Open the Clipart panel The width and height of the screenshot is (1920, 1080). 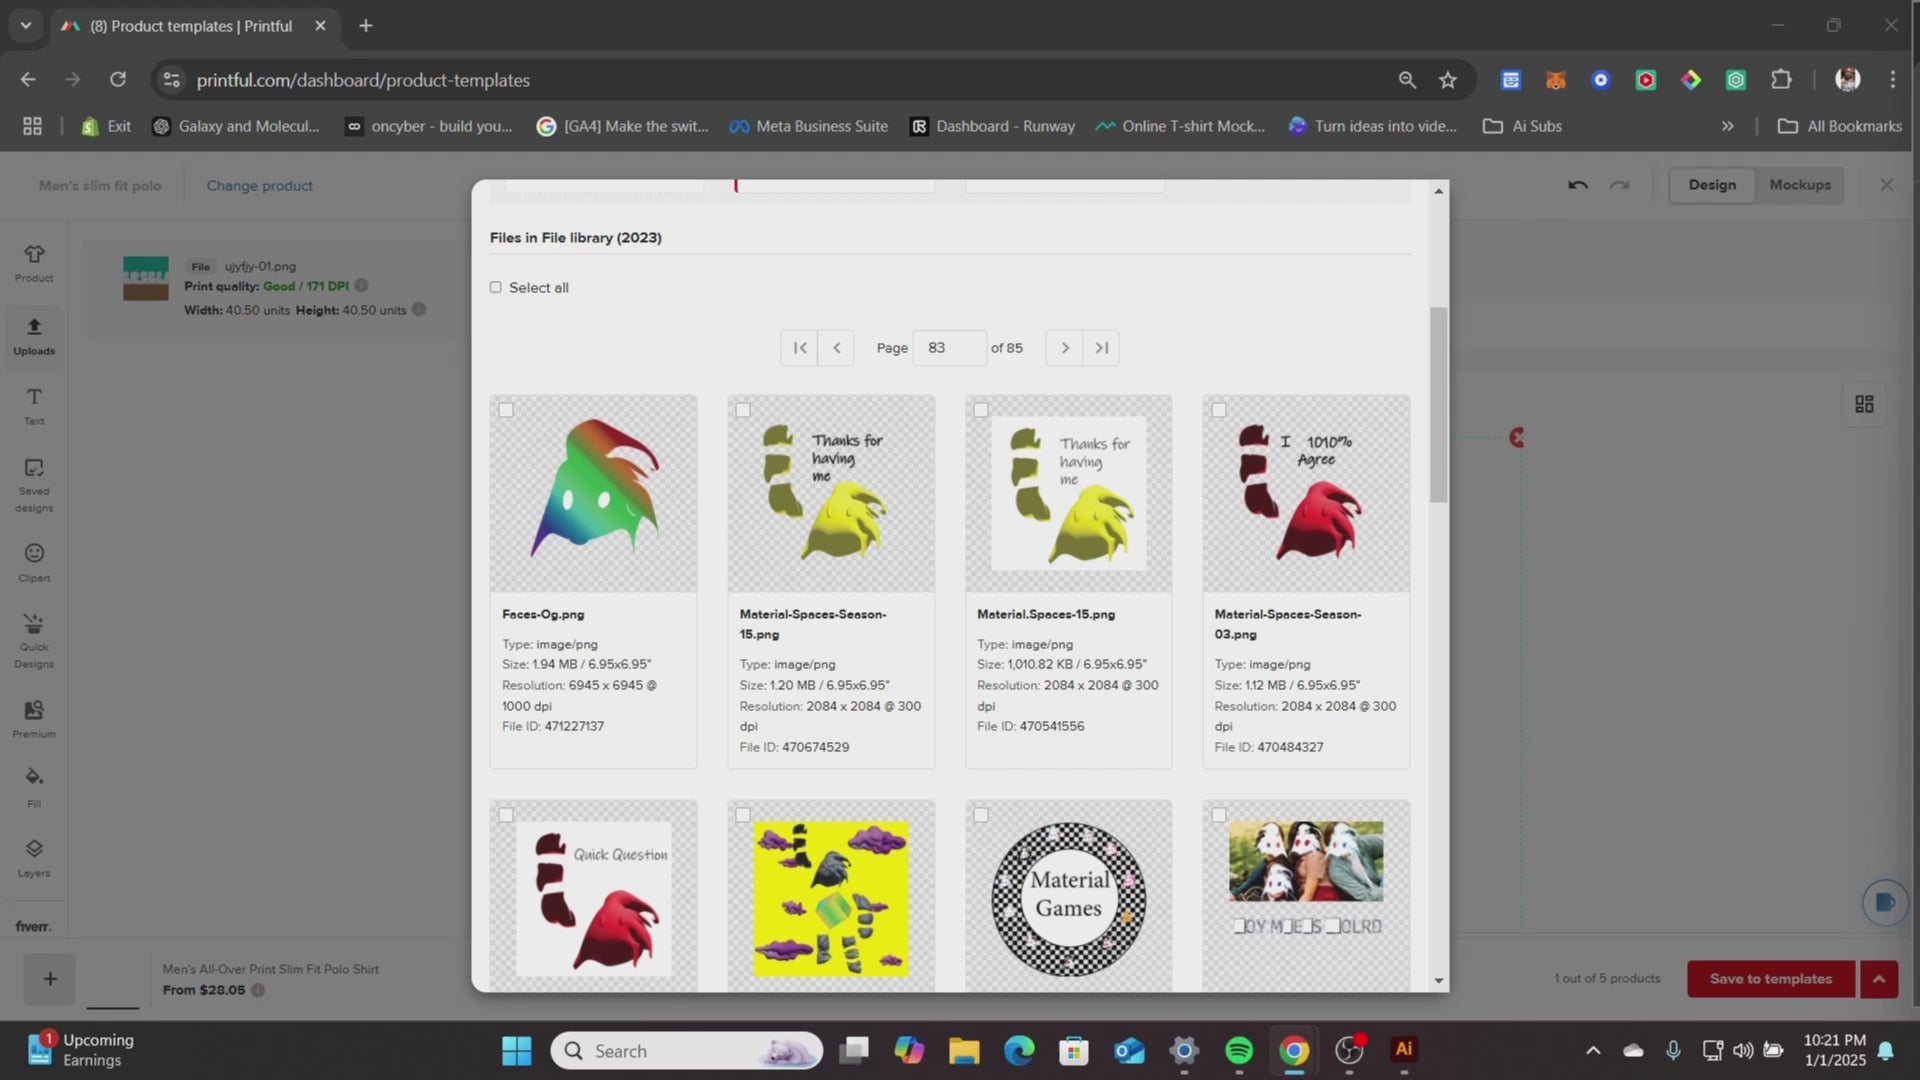point(34,561)
